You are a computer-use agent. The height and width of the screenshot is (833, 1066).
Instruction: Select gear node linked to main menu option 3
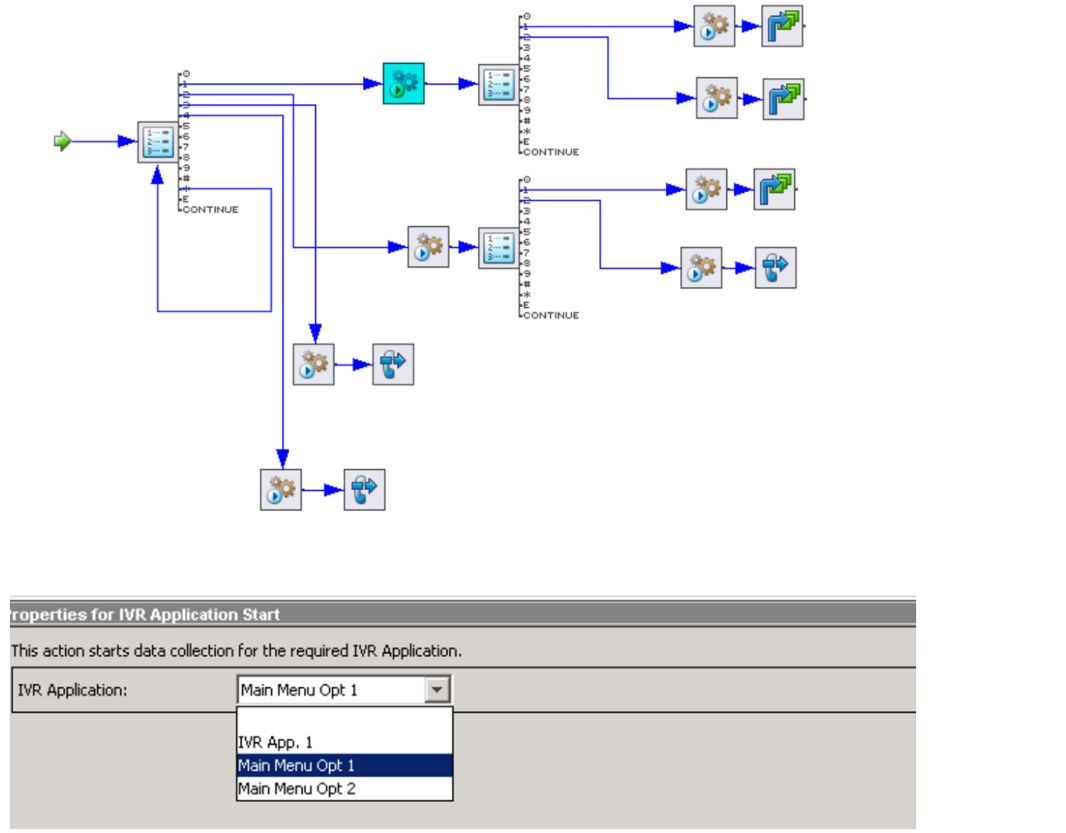pyautogui.click(x=314, y=365)
